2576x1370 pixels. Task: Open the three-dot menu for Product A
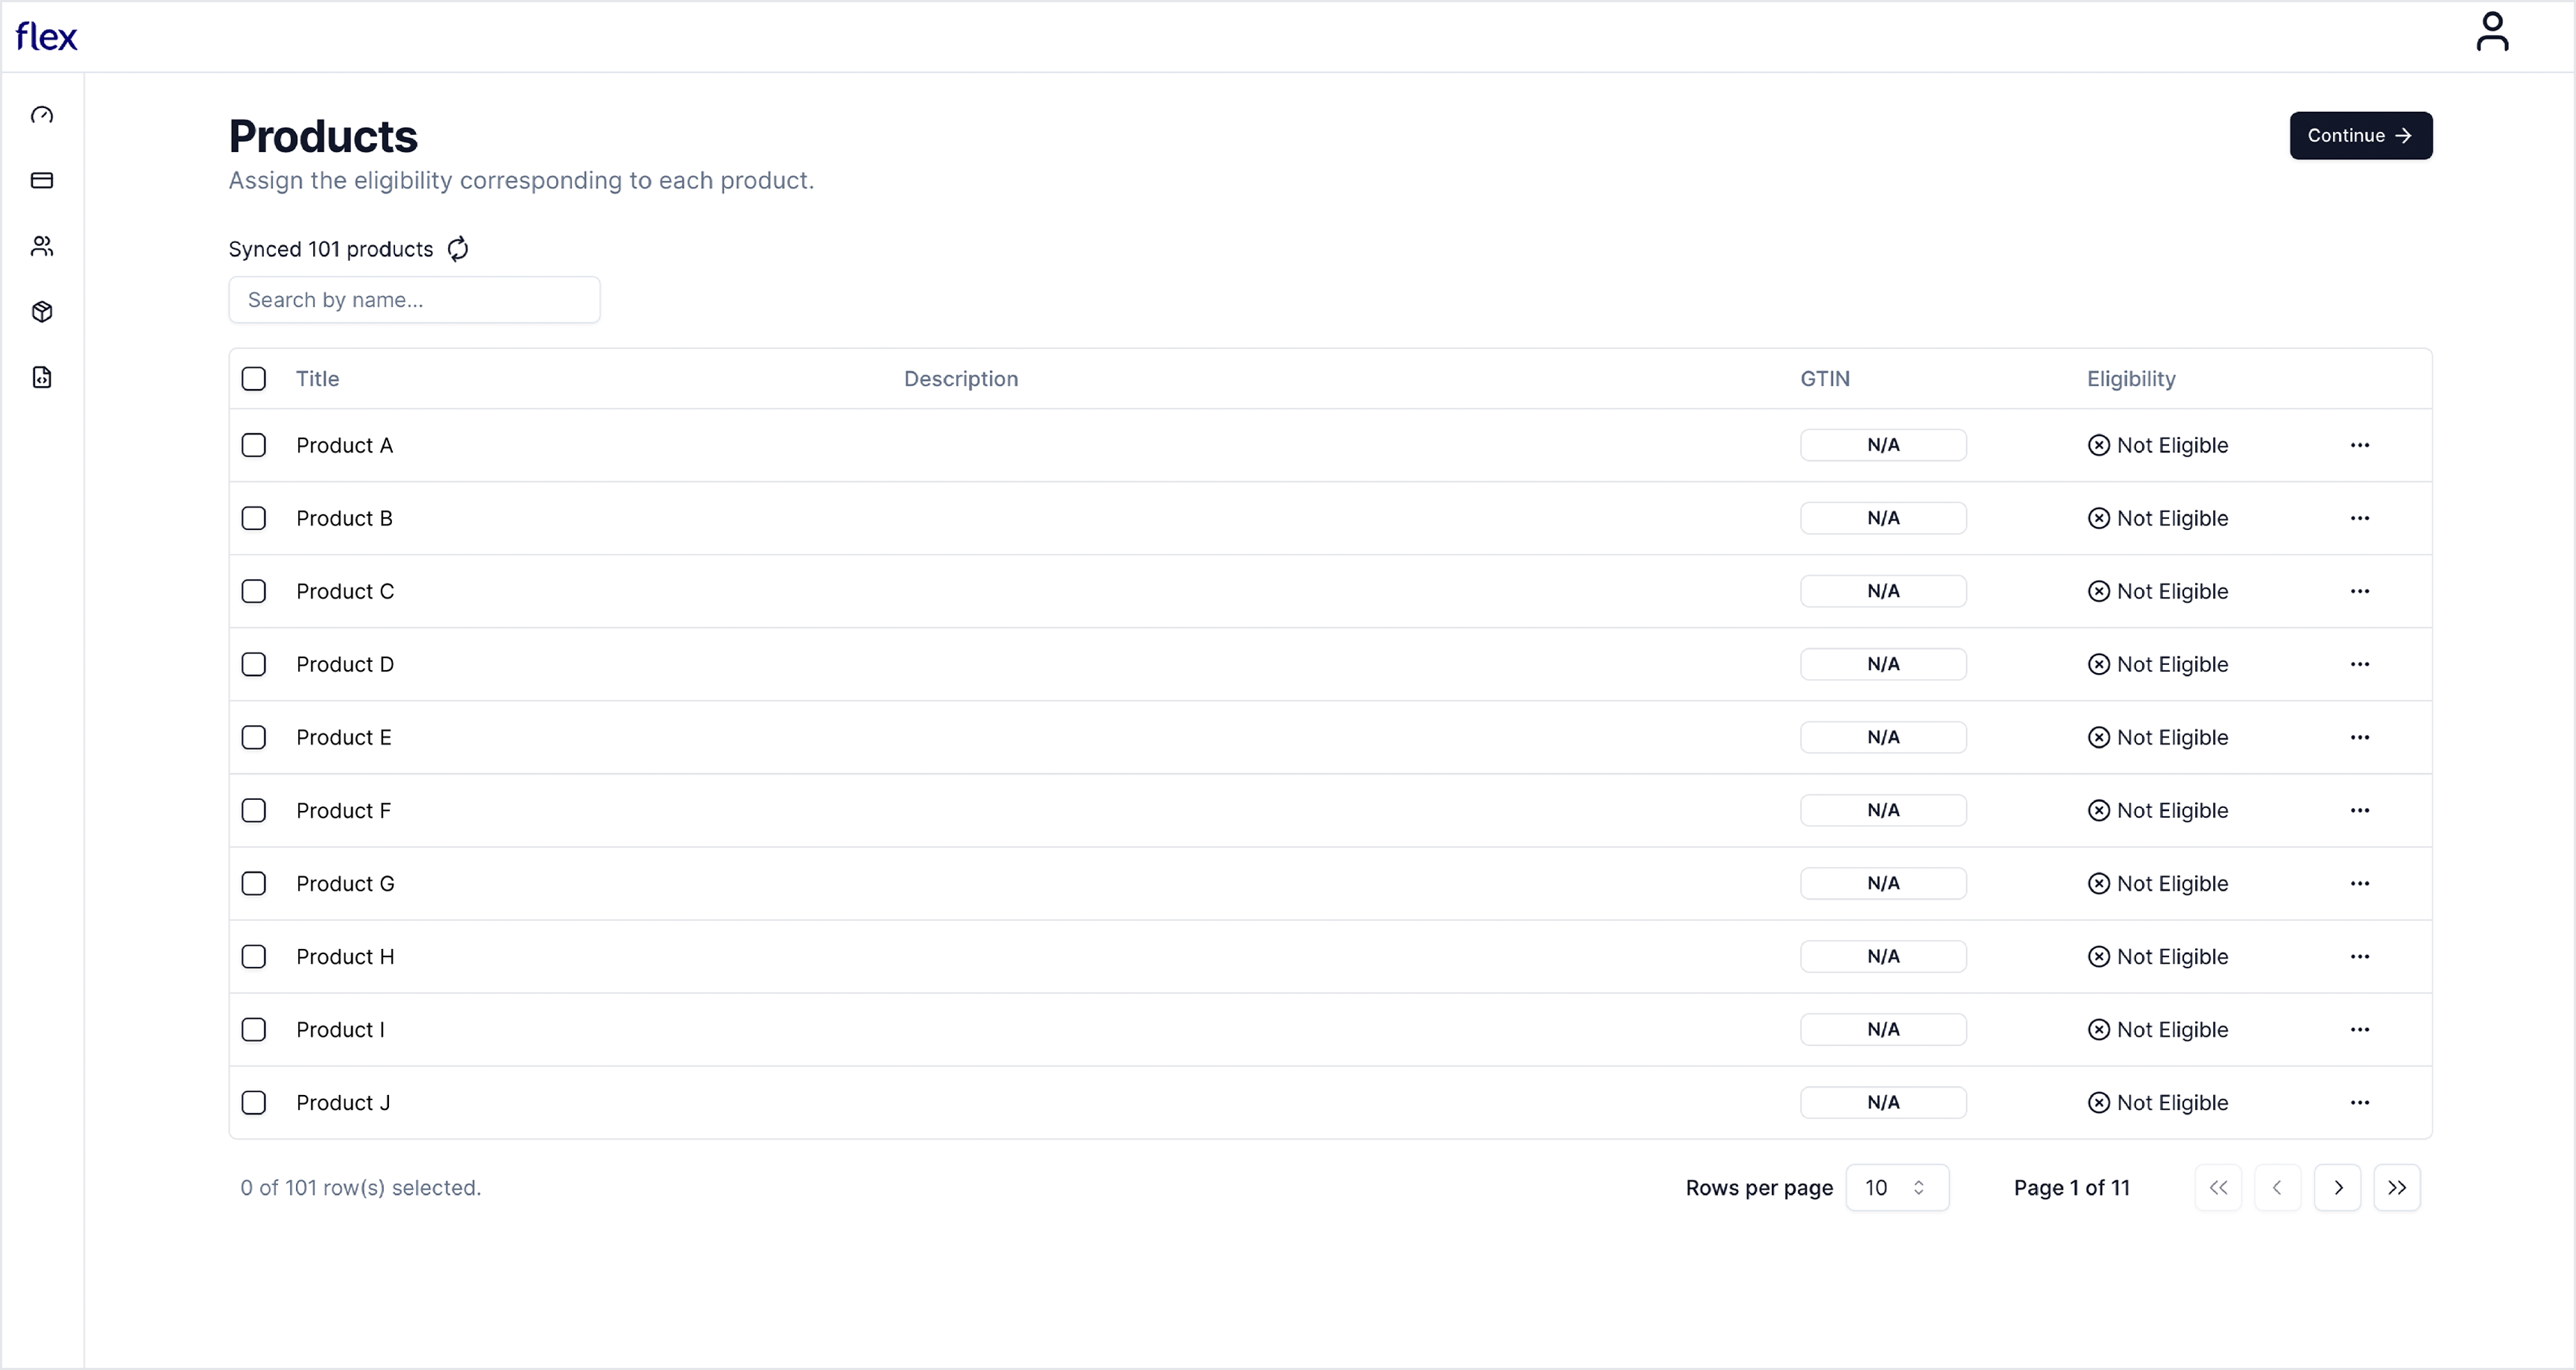pyautogui.click(x=2359, y=445)
